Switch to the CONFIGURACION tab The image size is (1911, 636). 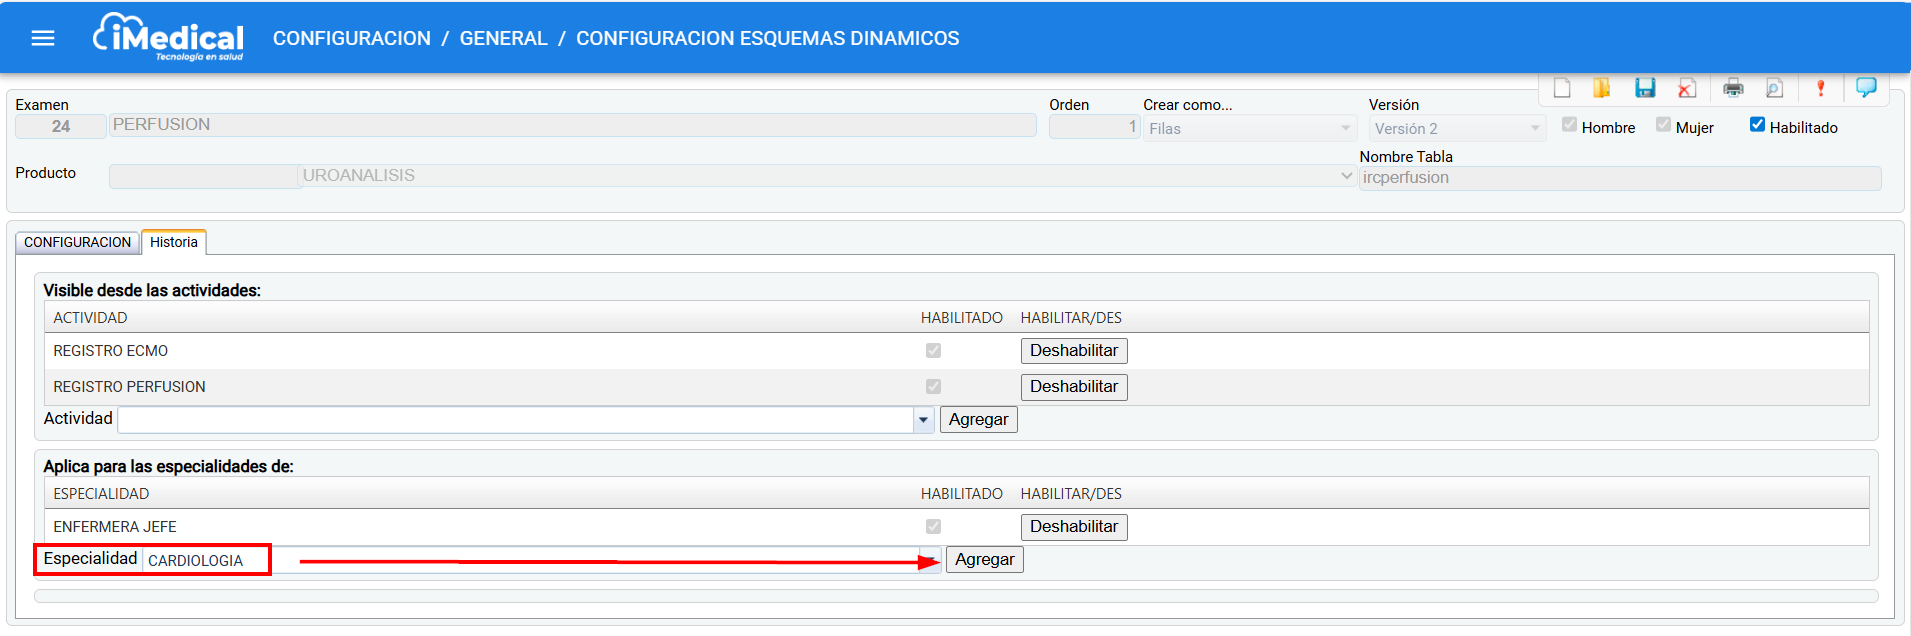point(77,243)
